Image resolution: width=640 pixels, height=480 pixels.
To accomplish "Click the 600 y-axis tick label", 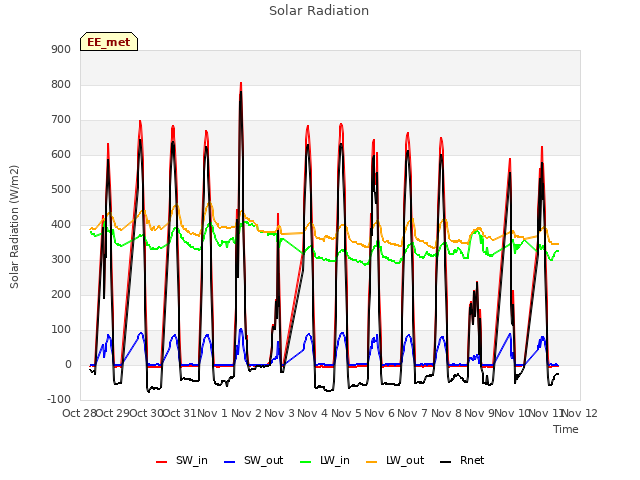I will tap(61, 155).
